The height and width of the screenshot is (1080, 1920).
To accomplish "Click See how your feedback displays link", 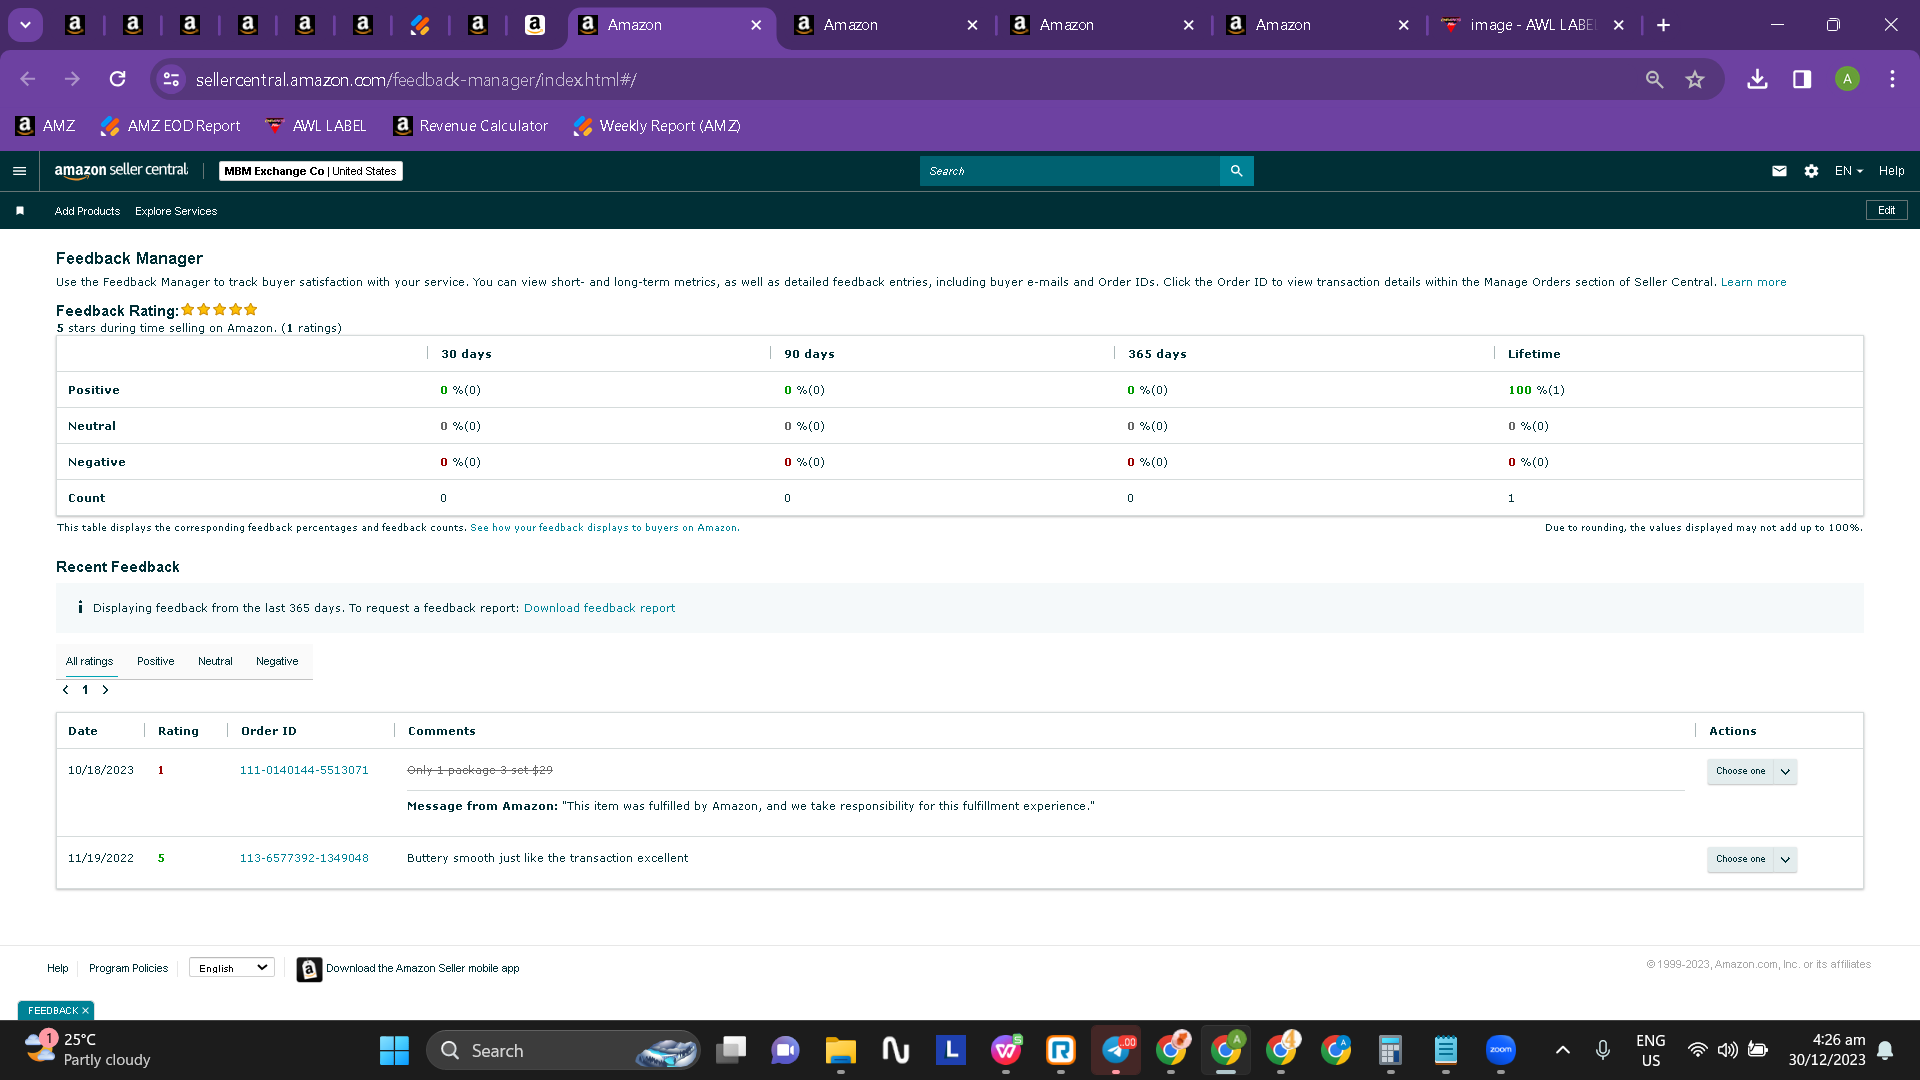I will coord(604,528).
